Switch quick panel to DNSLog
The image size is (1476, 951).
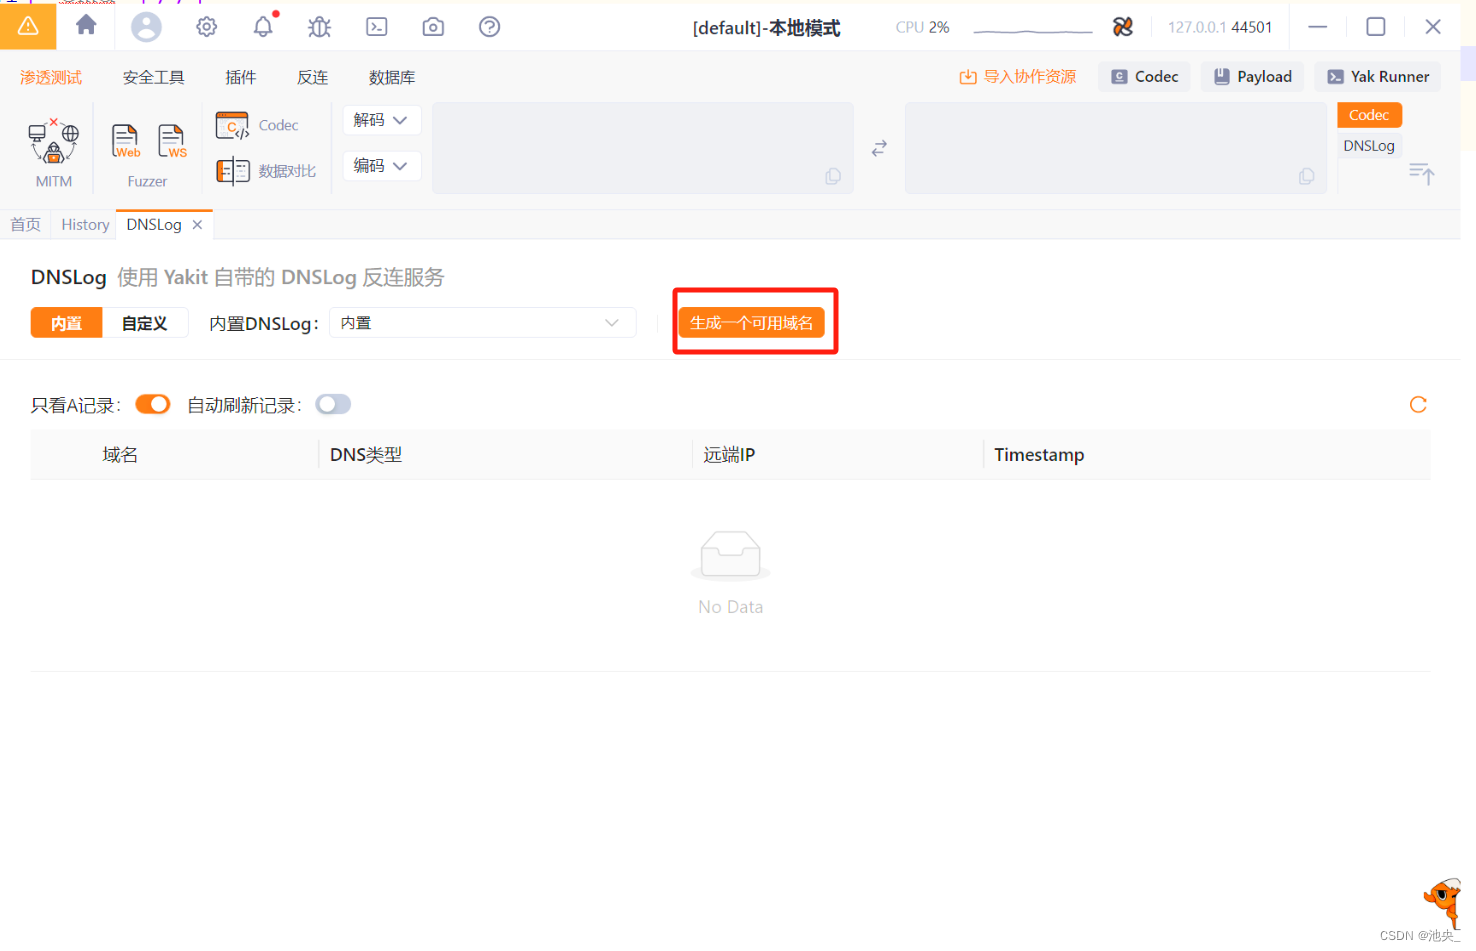tap(1369, 146)
